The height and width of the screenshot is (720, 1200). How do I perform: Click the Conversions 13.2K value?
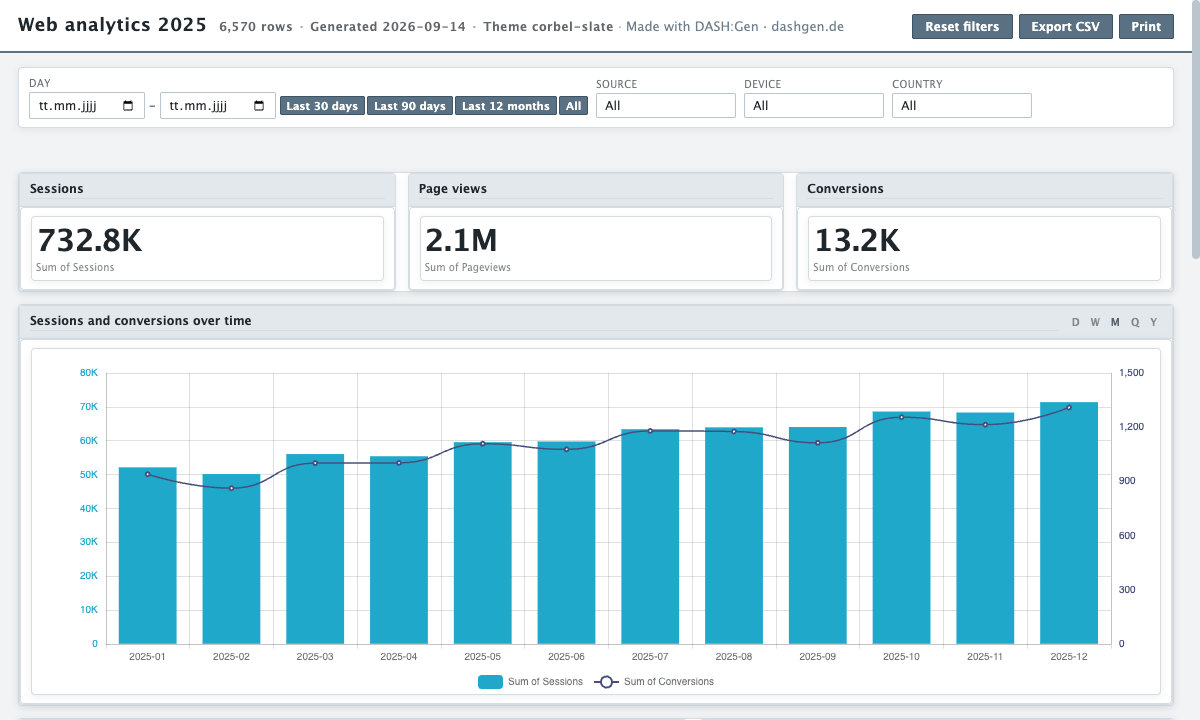tap(857, 241)
